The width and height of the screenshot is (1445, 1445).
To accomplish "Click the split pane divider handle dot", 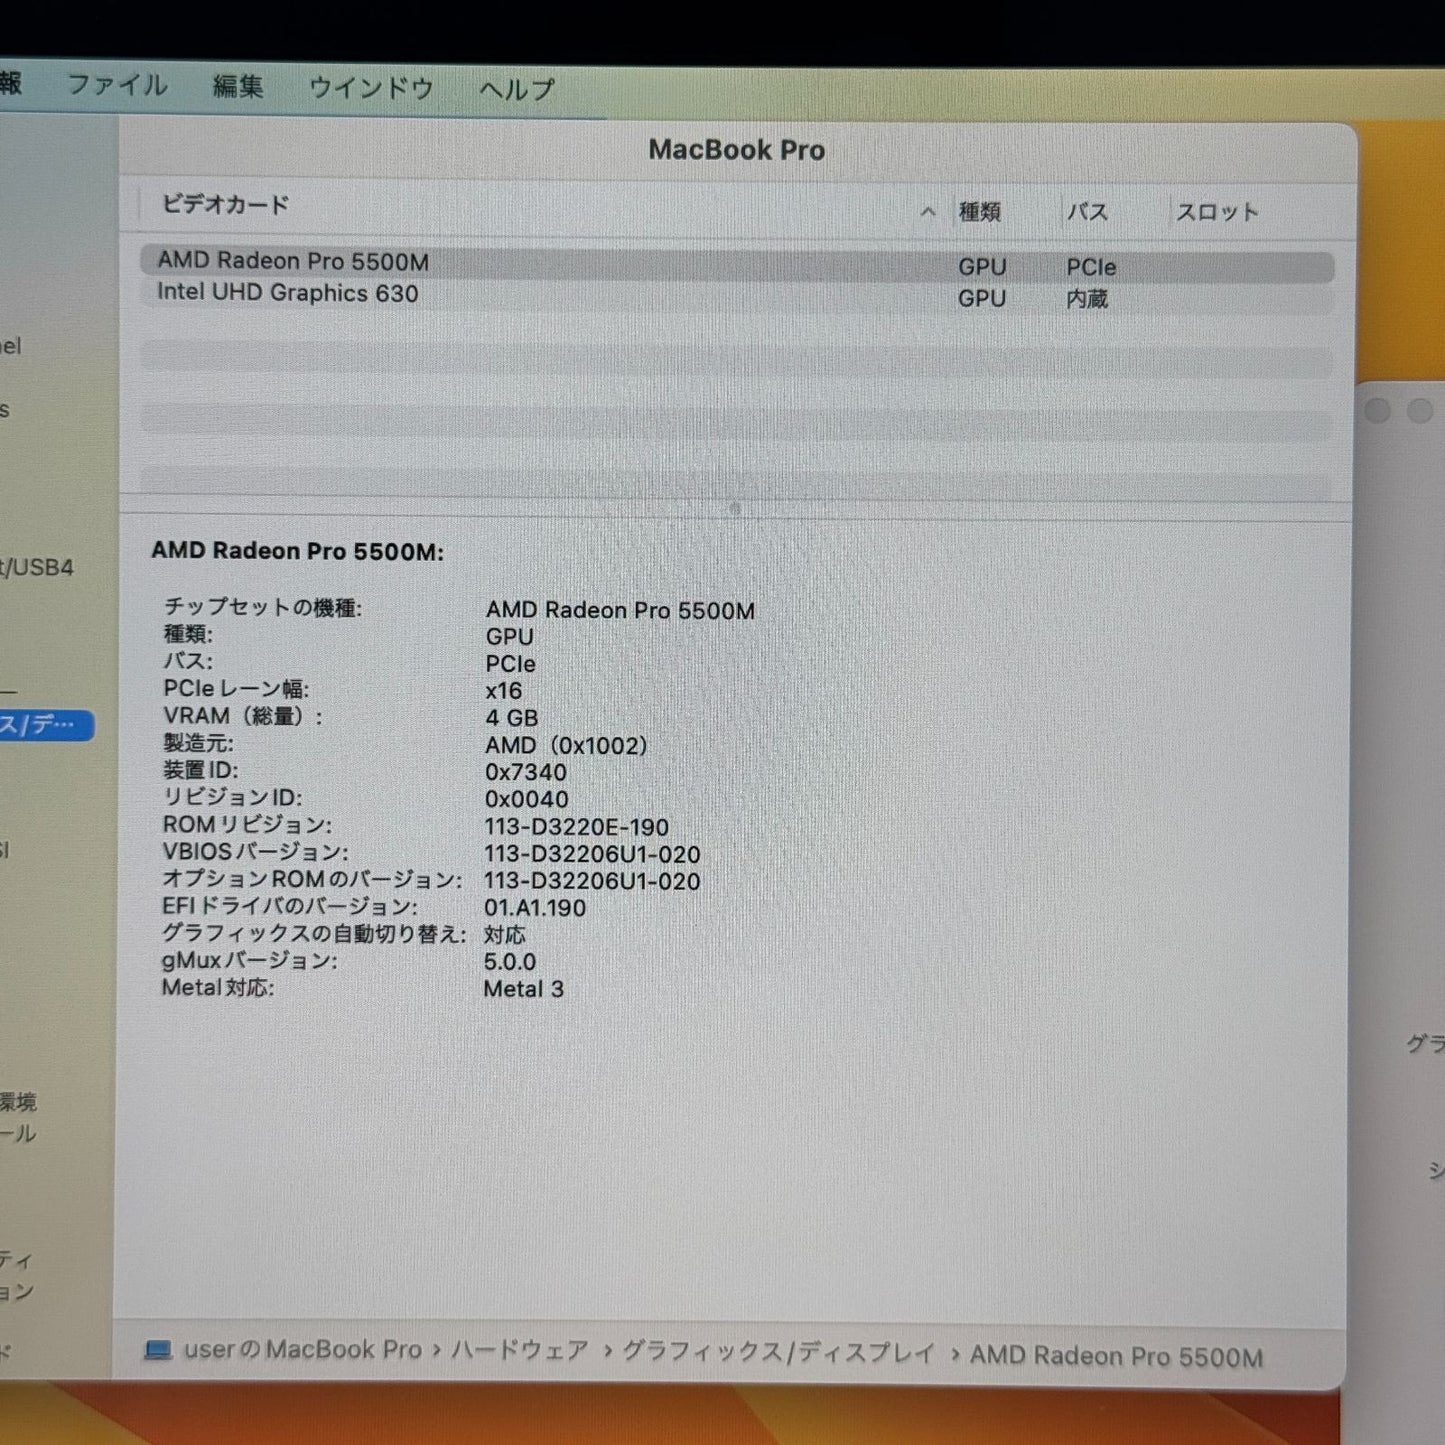I will tap(735, 508).
